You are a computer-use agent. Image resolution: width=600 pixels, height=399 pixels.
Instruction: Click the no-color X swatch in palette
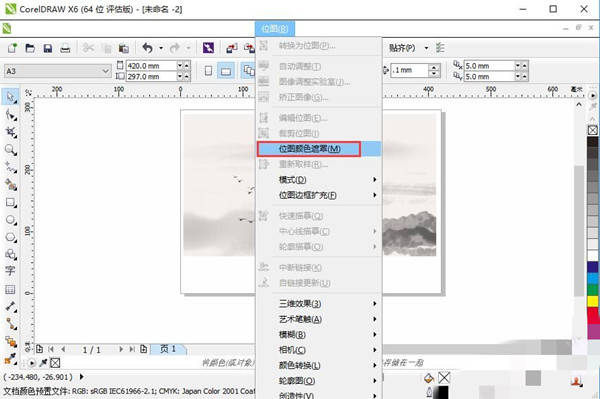click(x=593, y=130)
